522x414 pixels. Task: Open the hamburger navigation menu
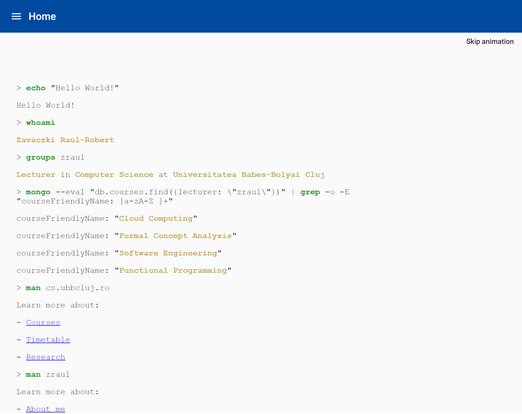click(16, 16)
